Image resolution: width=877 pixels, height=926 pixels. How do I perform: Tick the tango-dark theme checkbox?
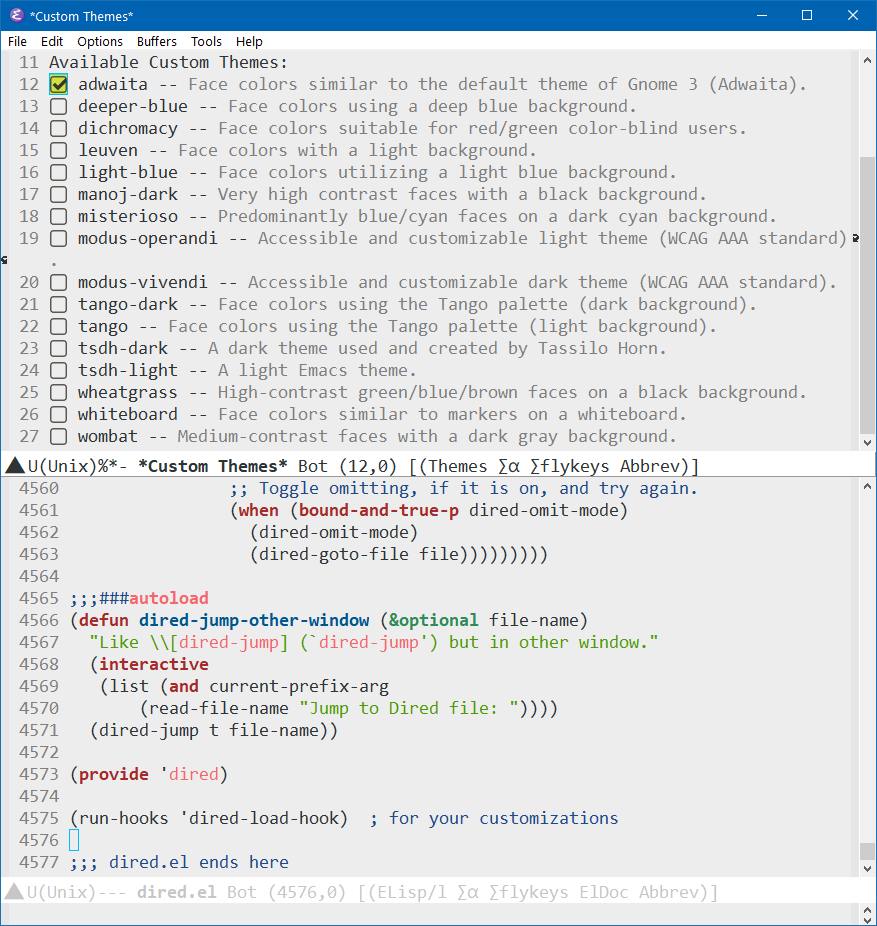[x=58, y=304]
